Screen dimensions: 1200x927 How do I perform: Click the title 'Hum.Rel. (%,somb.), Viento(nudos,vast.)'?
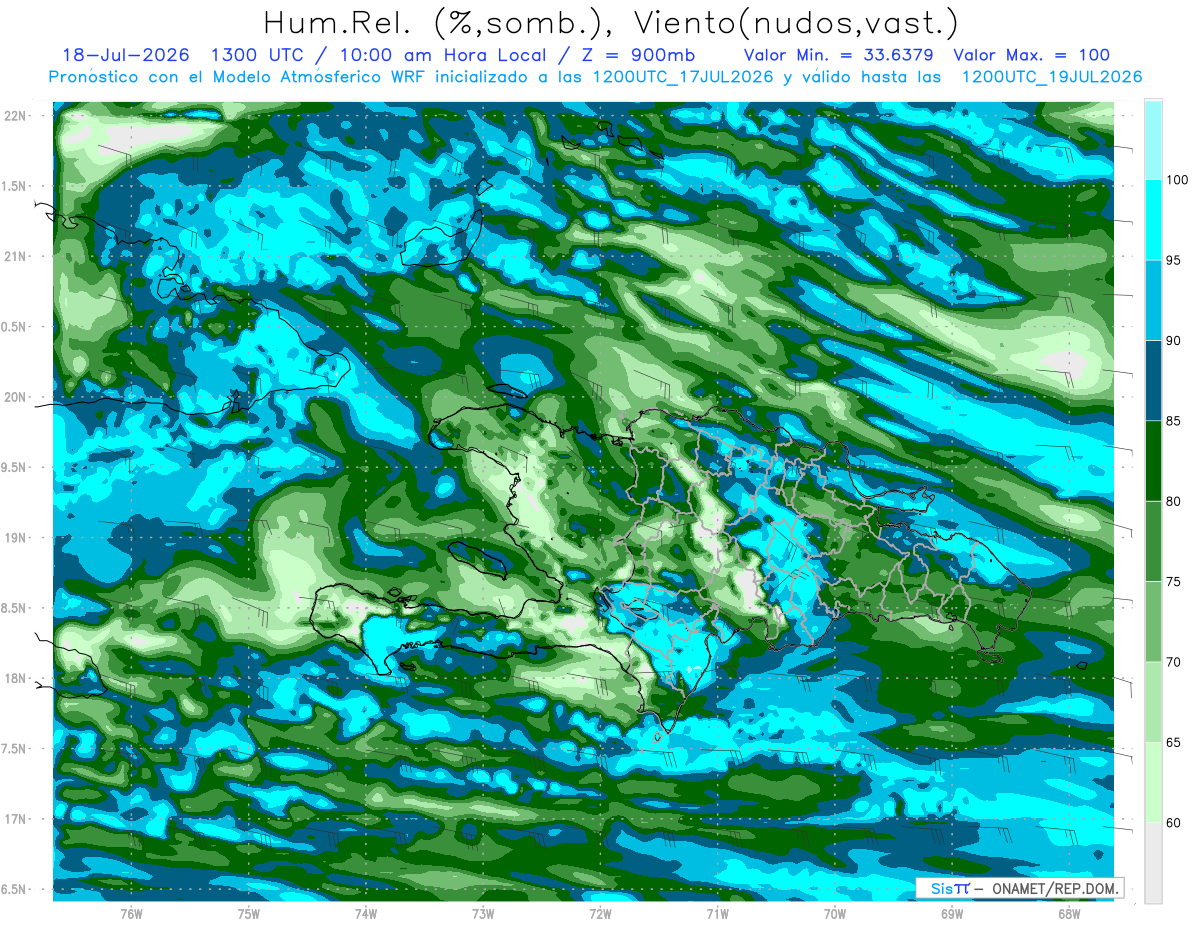pos(611,23)
